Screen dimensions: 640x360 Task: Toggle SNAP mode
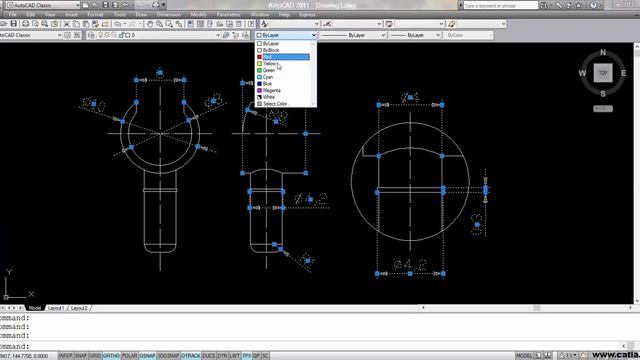[x=81, y=356]
